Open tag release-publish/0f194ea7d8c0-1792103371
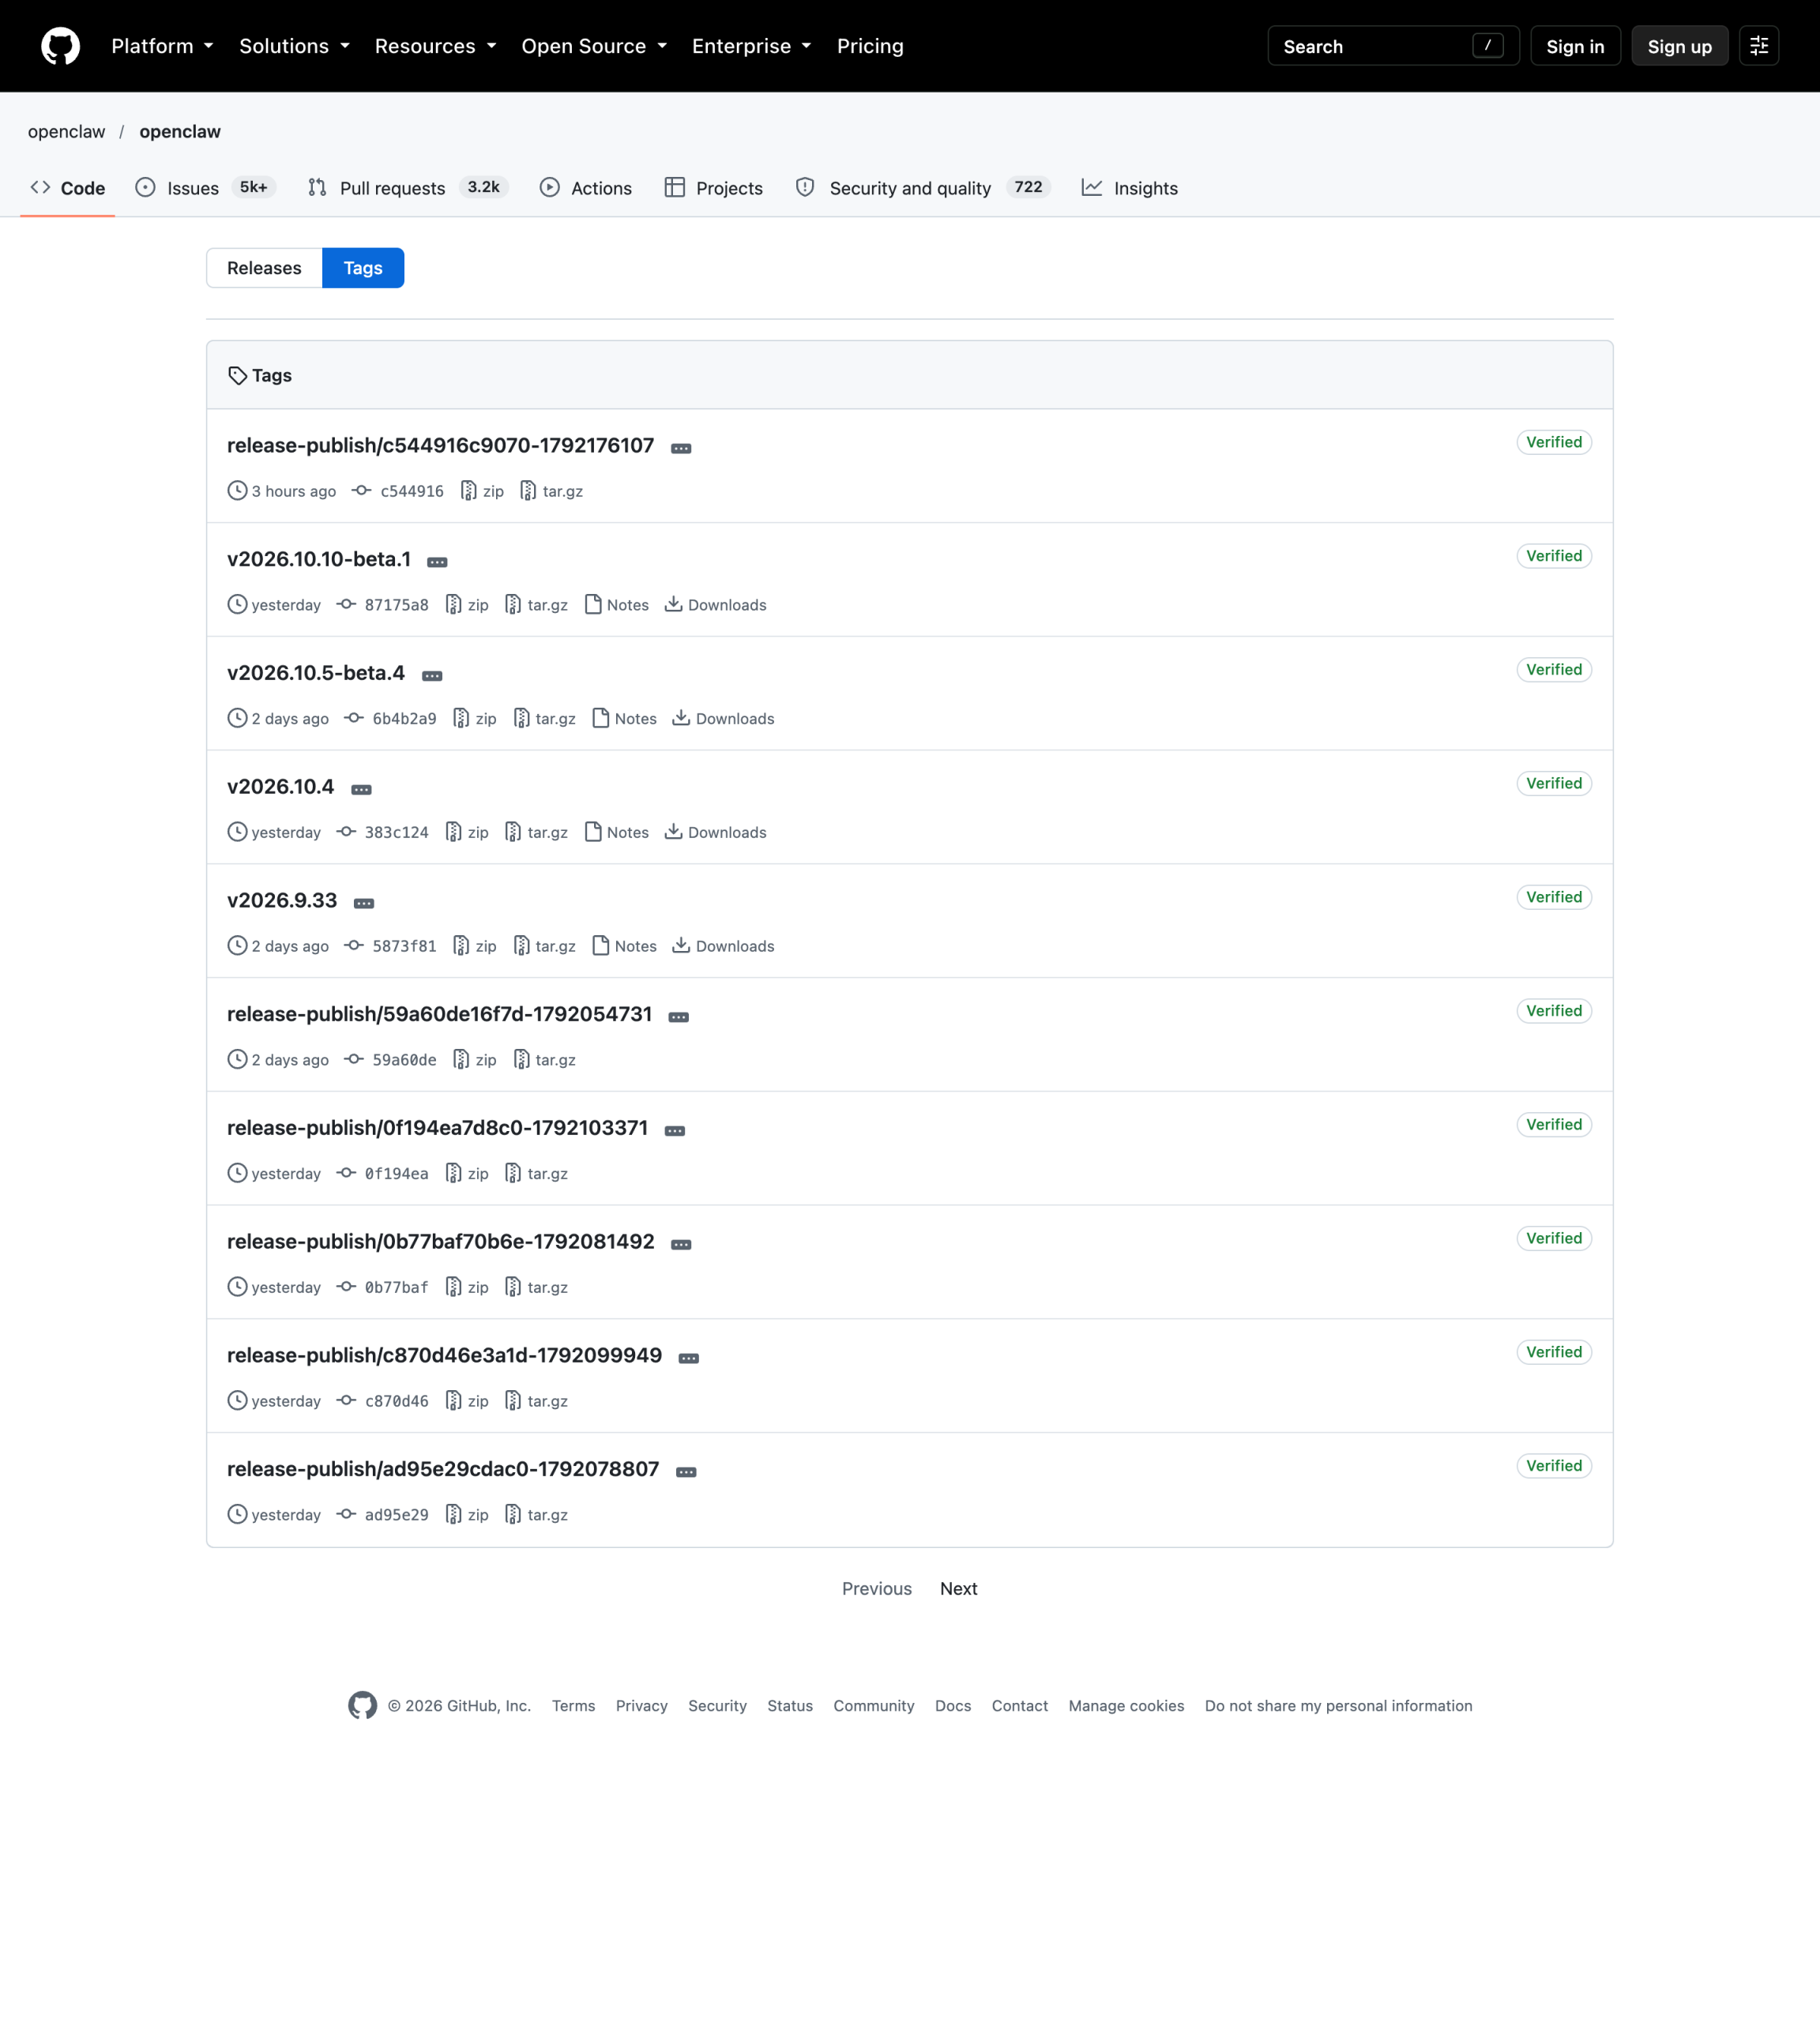The image size is (1820, 2022). point(437,1128)
